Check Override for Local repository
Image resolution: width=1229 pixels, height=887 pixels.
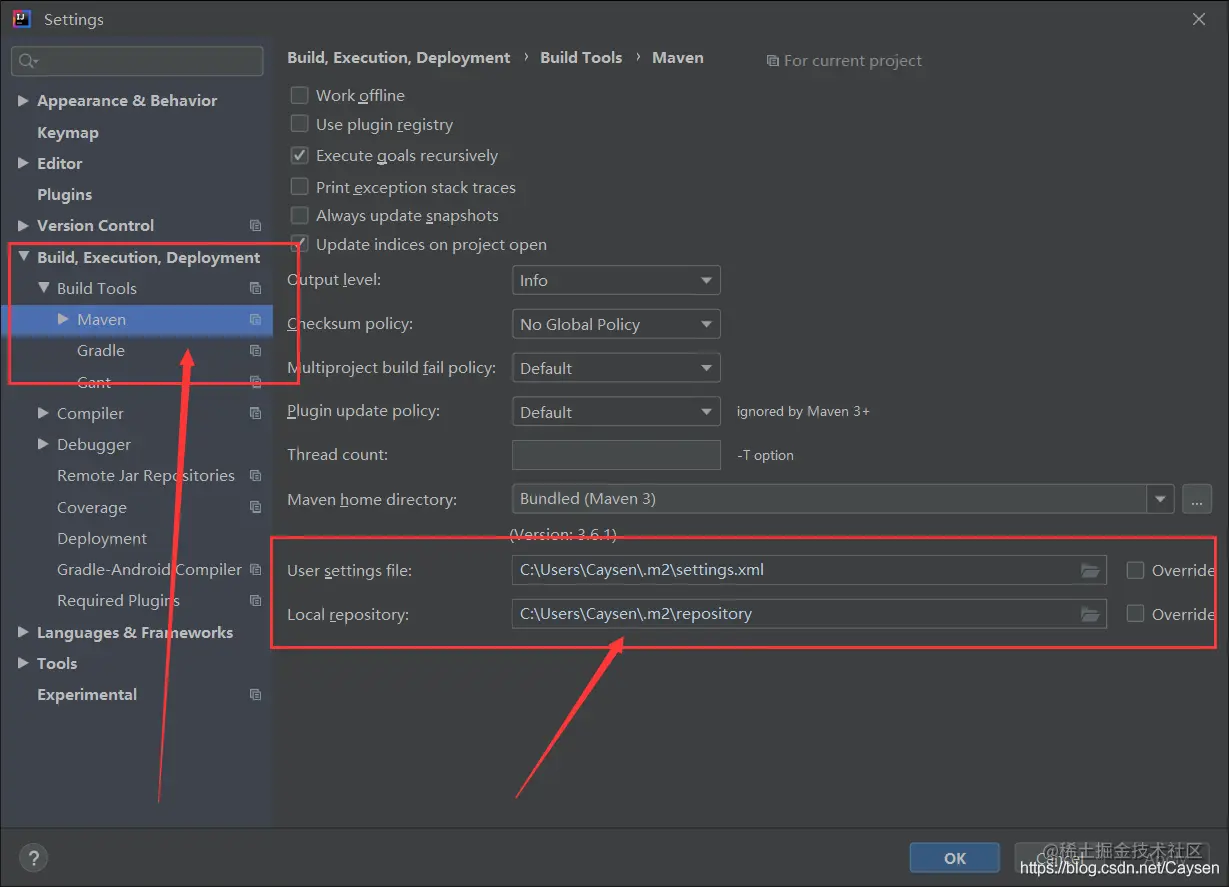1135,614
